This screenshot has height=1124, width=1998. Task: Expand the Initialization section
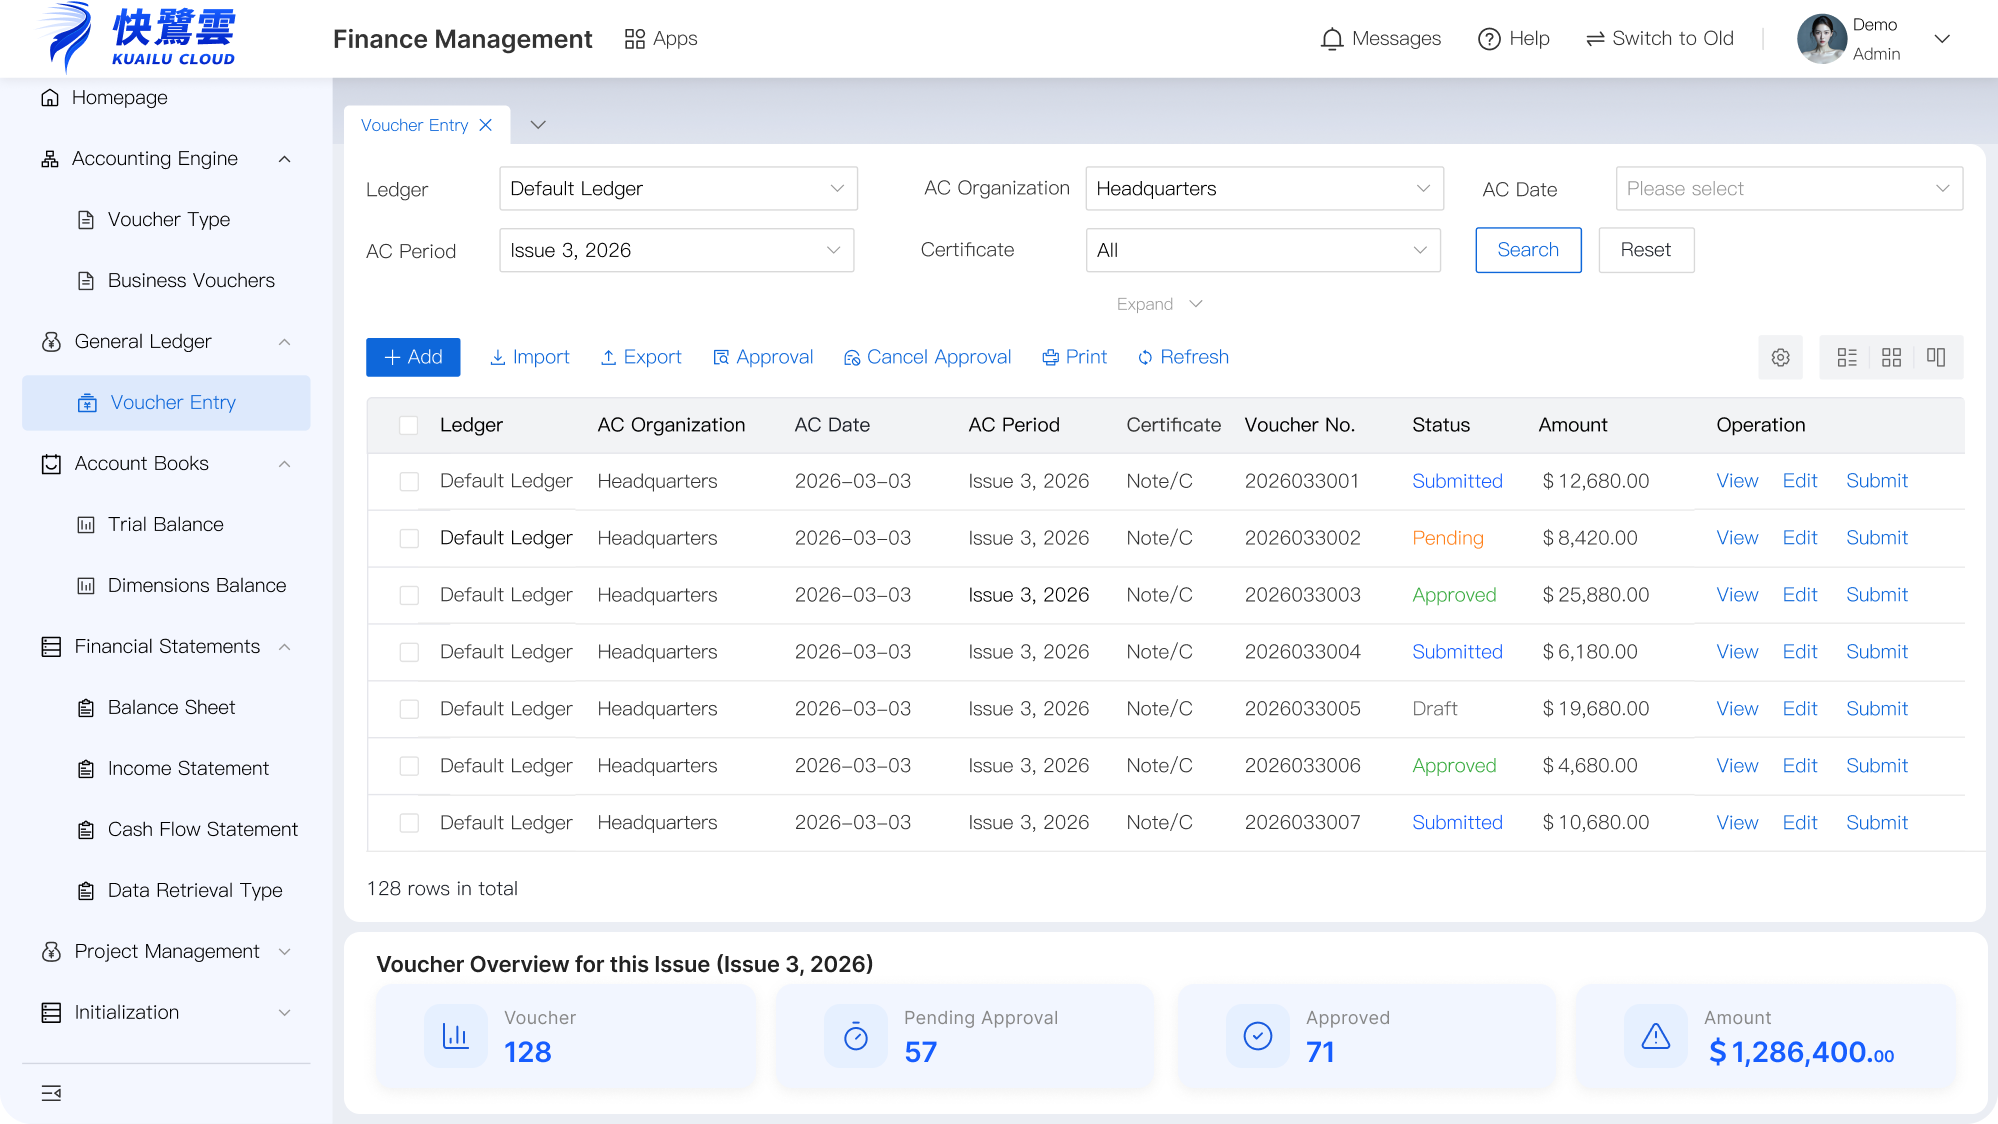pos(285,1013)
